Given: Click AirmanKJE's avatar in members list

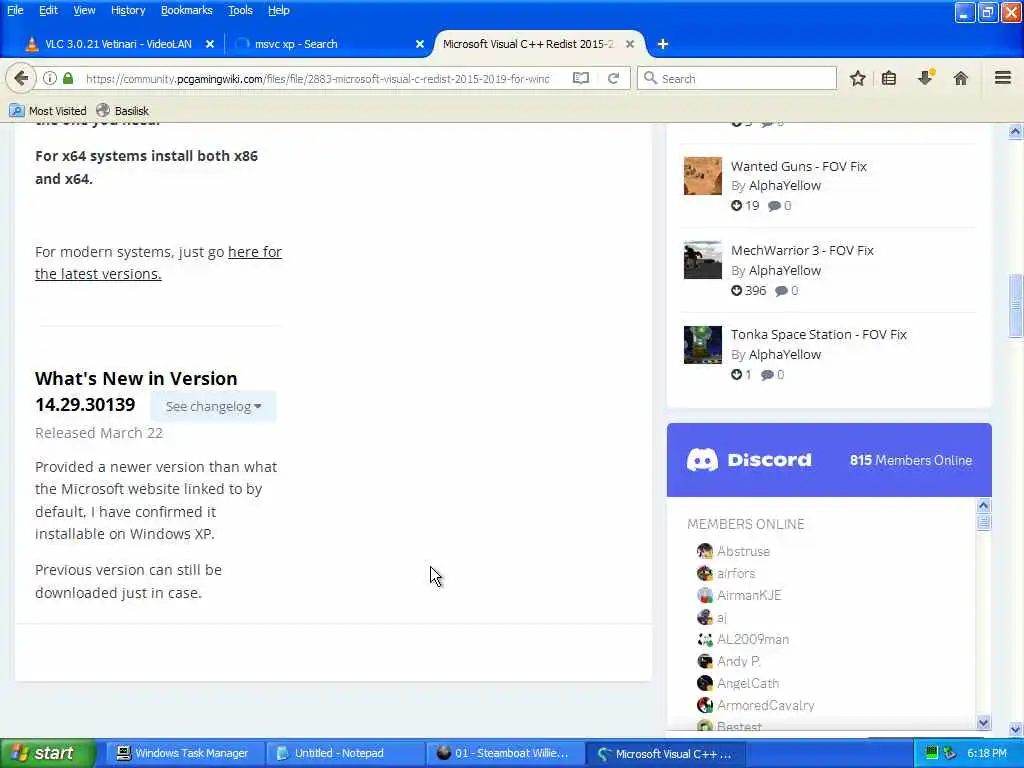Looking at the screenshot, I should pyautogui.click(x=705, y=595).
